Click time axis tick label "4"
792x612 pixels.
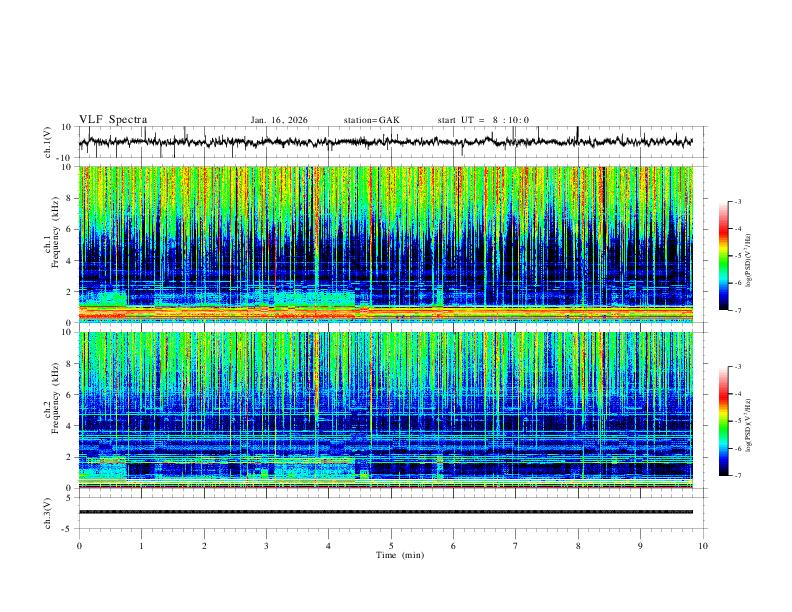pyautogui.click(x=329, y=546)
